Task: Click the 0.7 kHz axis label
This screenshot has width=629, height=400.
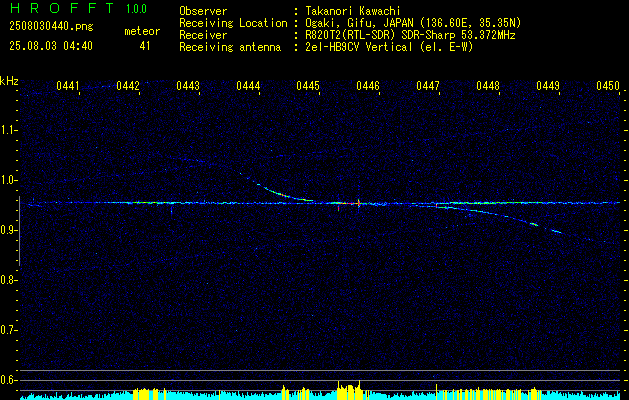Action: 8,330
